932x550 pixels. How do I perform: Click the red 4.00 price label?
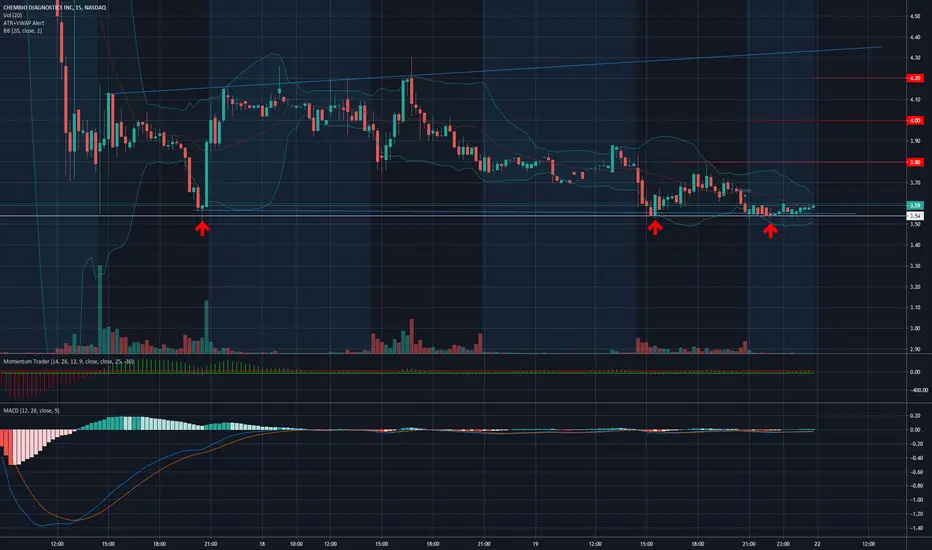915,120
